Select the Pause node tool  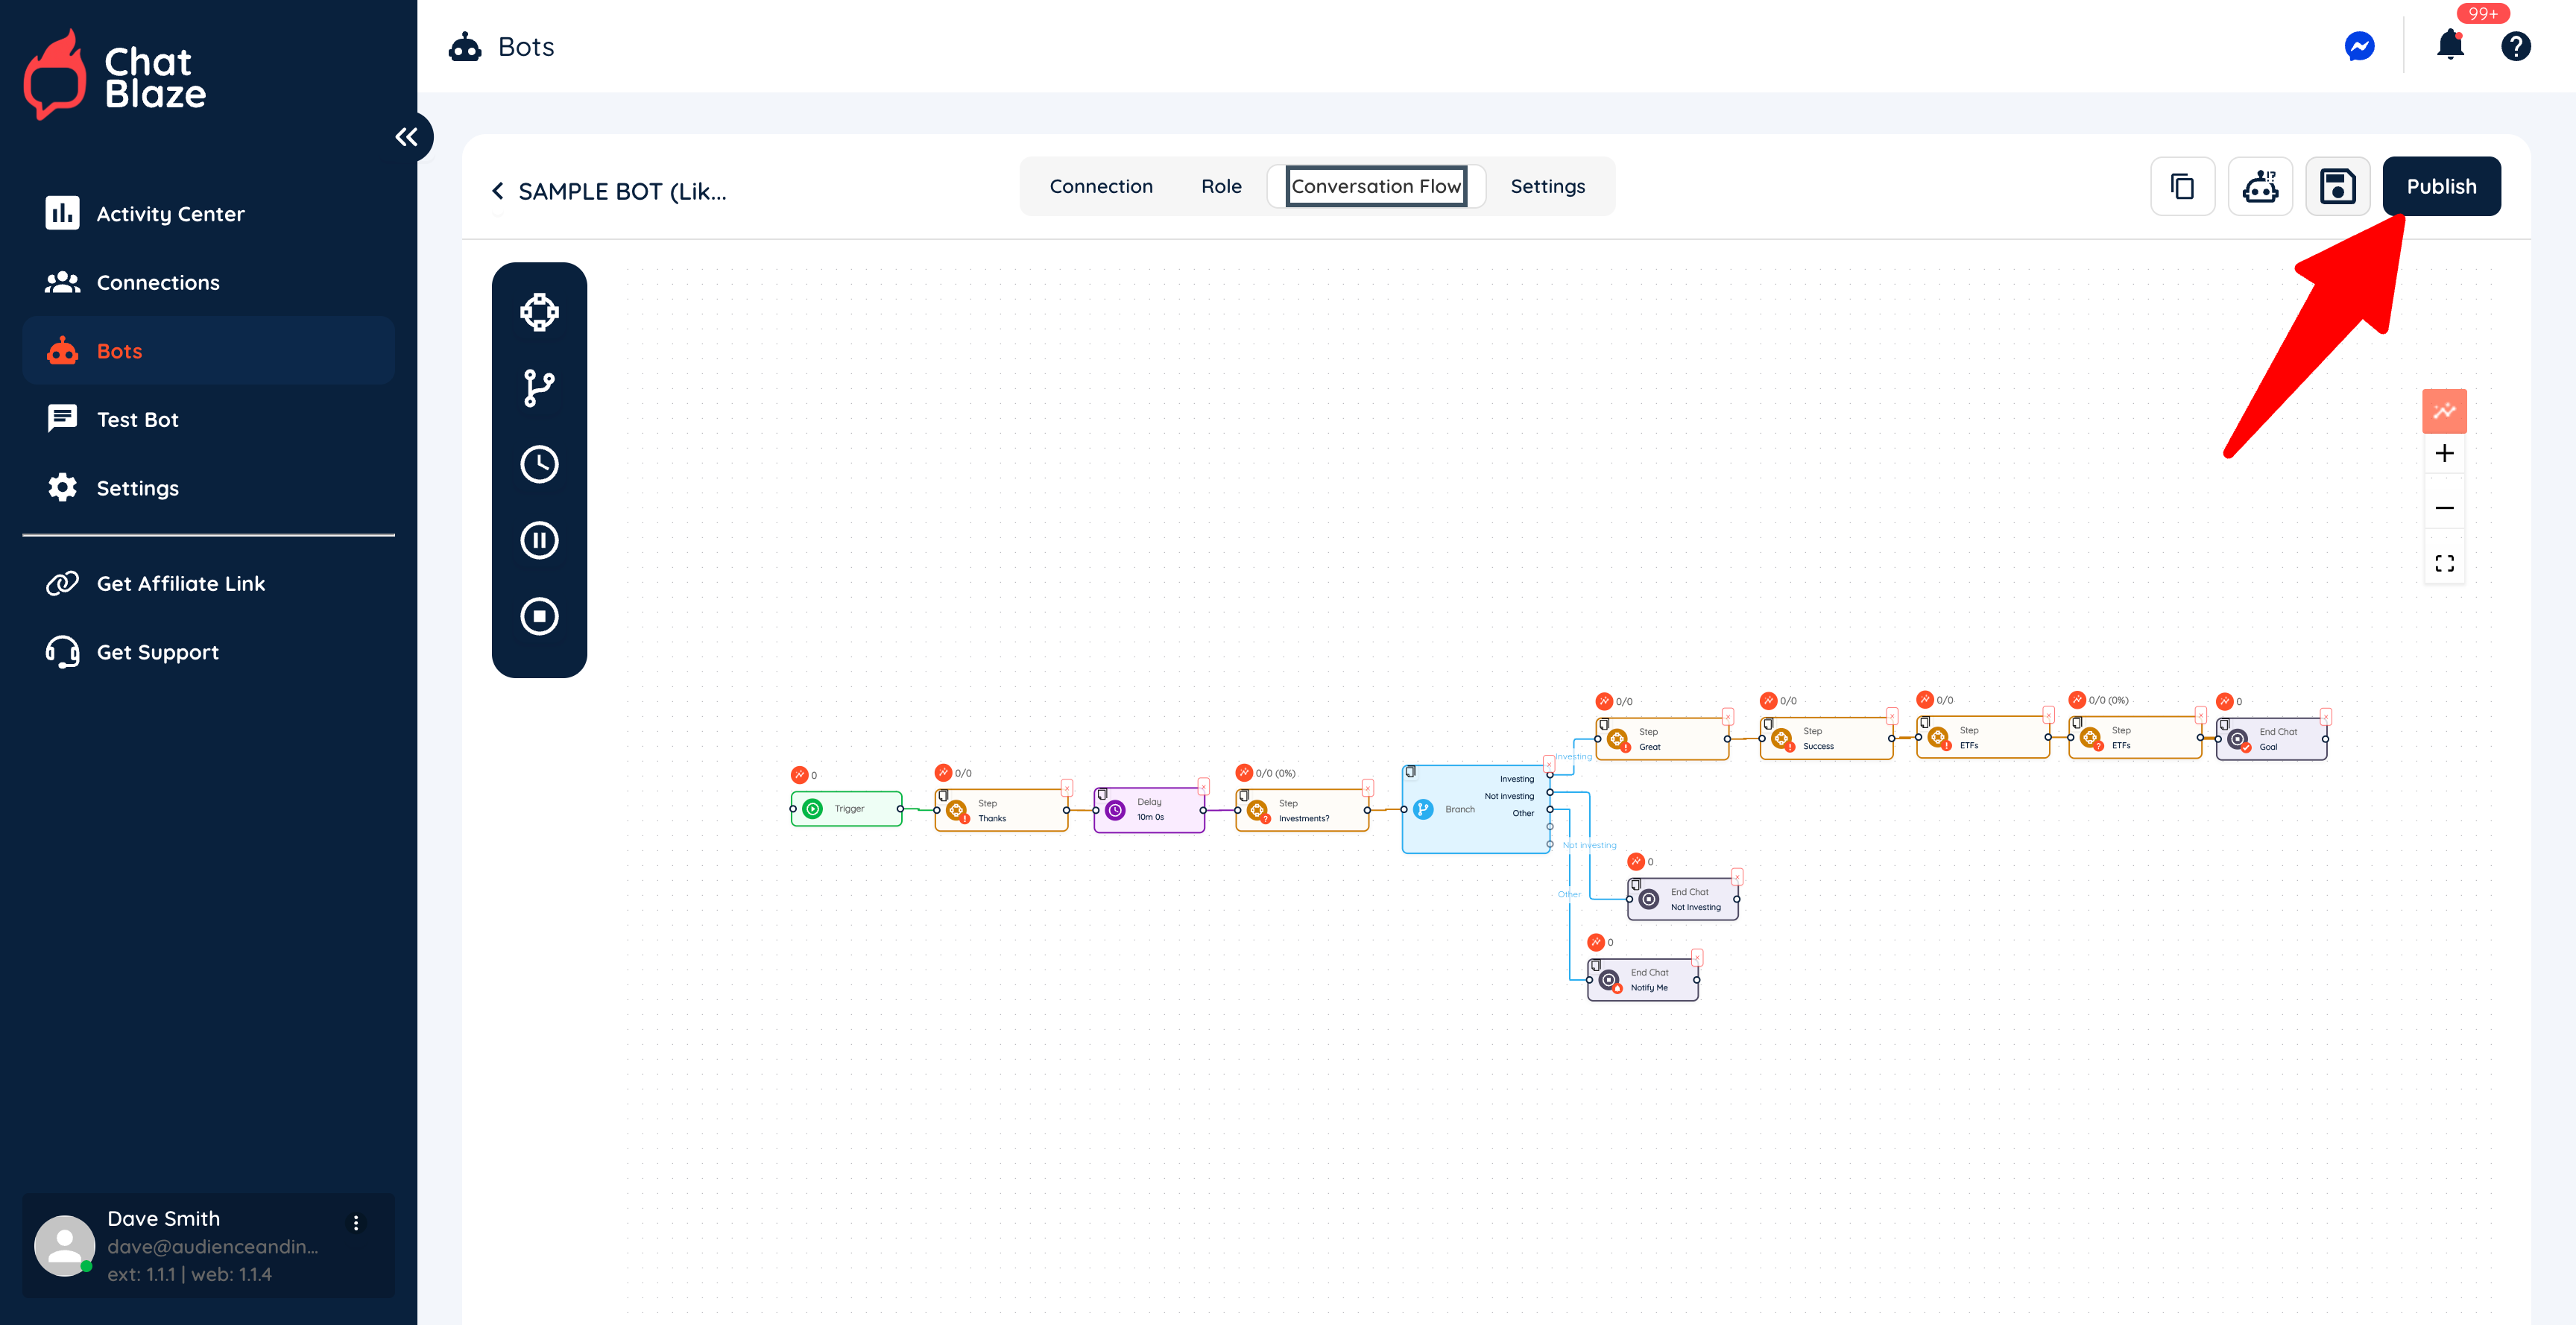tap(539, 540)
